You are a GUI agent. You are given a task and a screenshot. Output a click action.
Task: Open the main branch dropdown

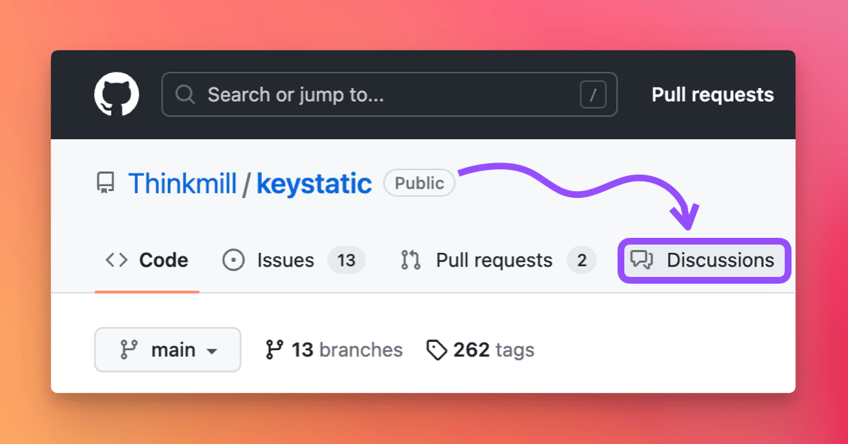pyautogui.click(x=168, y=349)
